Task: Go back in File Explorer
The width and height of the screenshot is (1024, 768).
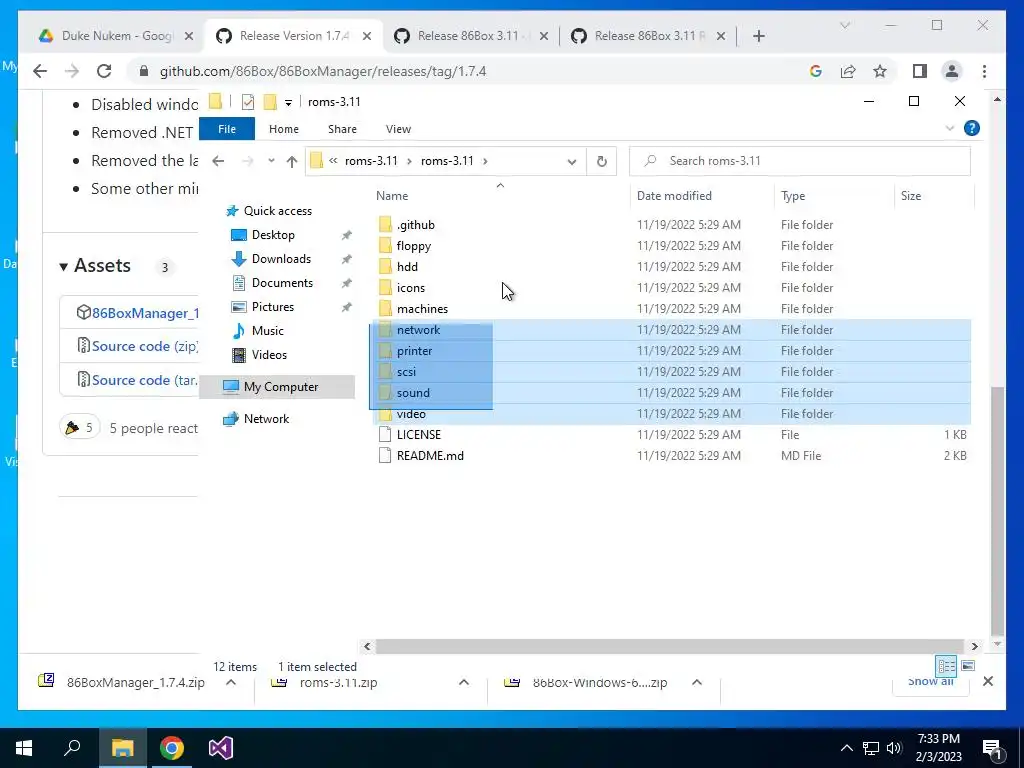Action: (x=218, y=161)
